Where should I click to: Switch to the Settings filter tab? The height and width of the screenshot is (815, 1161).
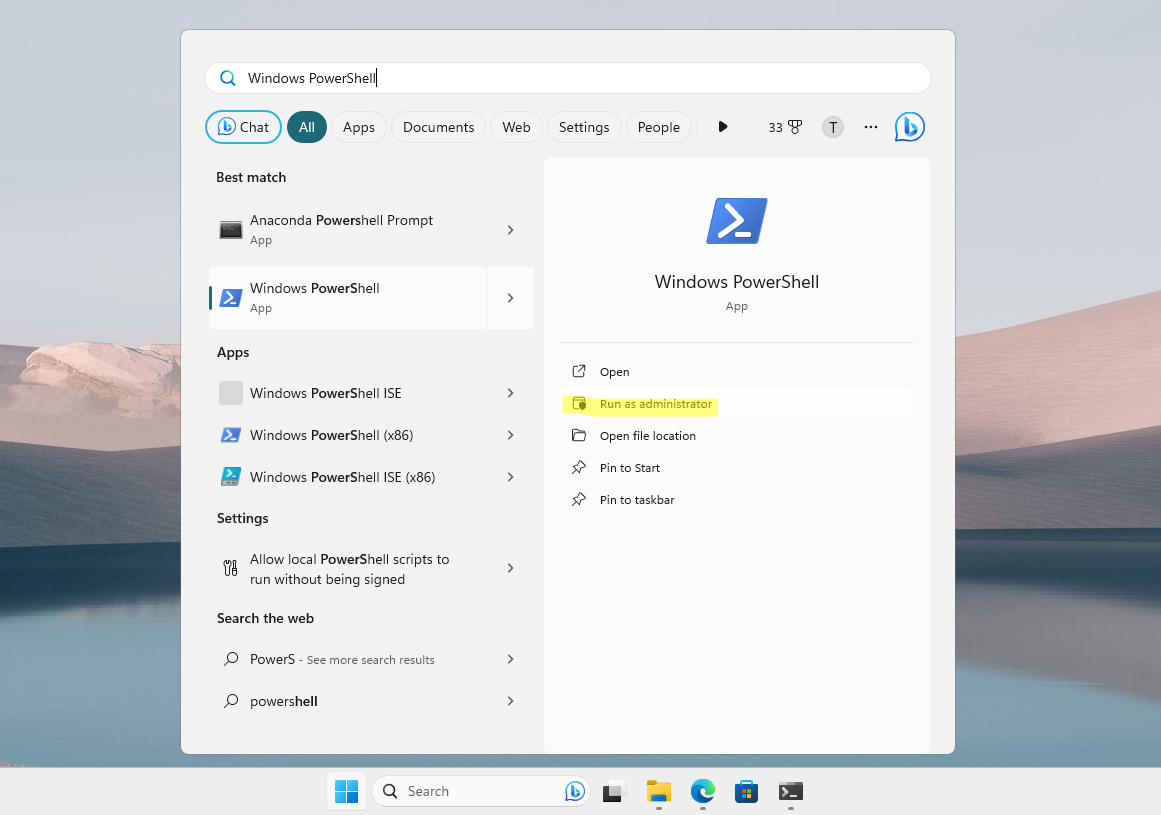583,127
